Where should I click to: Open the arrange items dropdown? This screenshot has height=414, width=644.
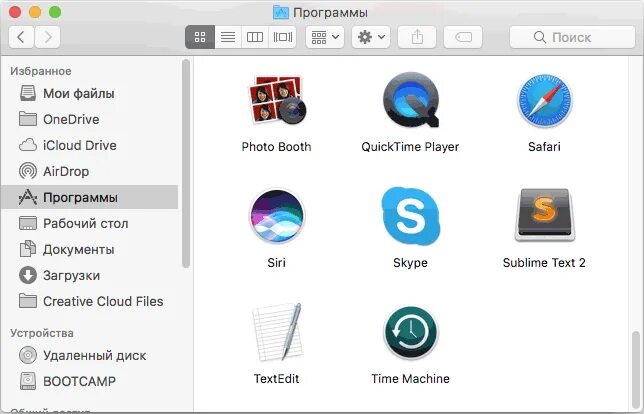pos(325,37)
